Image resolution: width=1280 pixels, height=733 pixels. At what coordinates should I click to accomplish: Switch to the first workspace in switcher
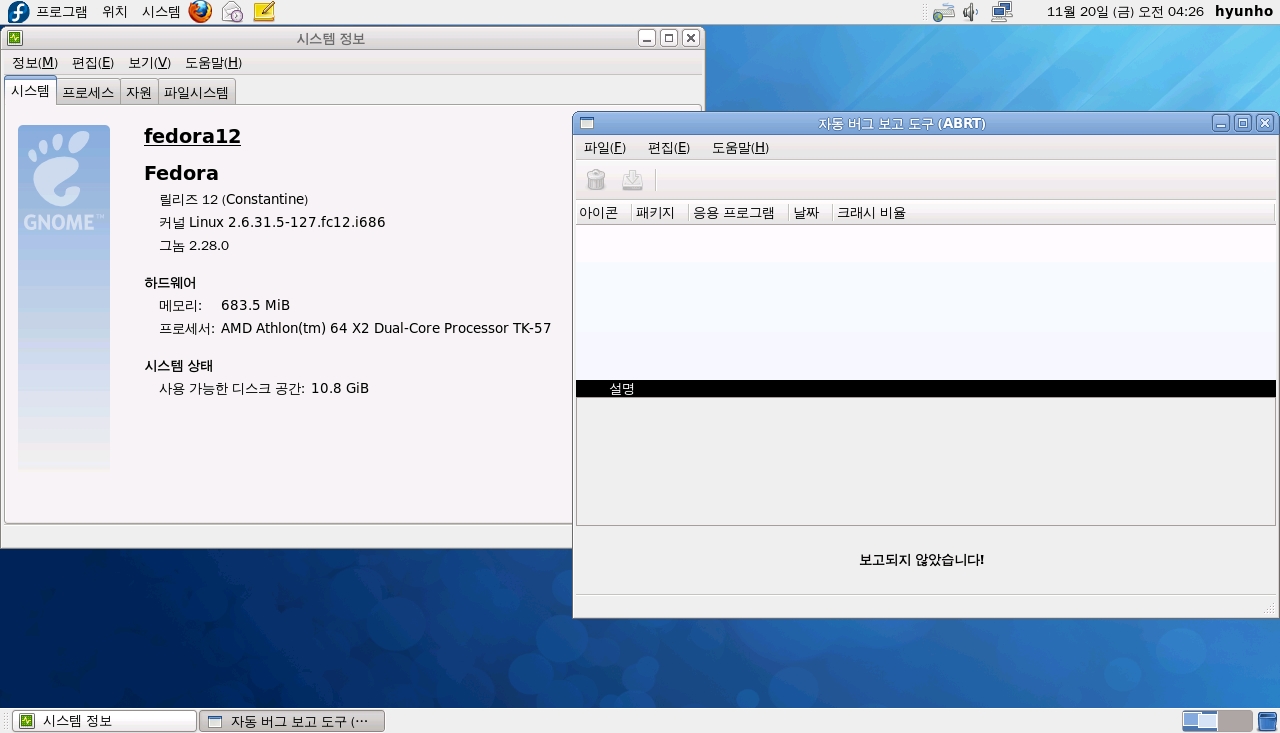(x=1200, y=721)
